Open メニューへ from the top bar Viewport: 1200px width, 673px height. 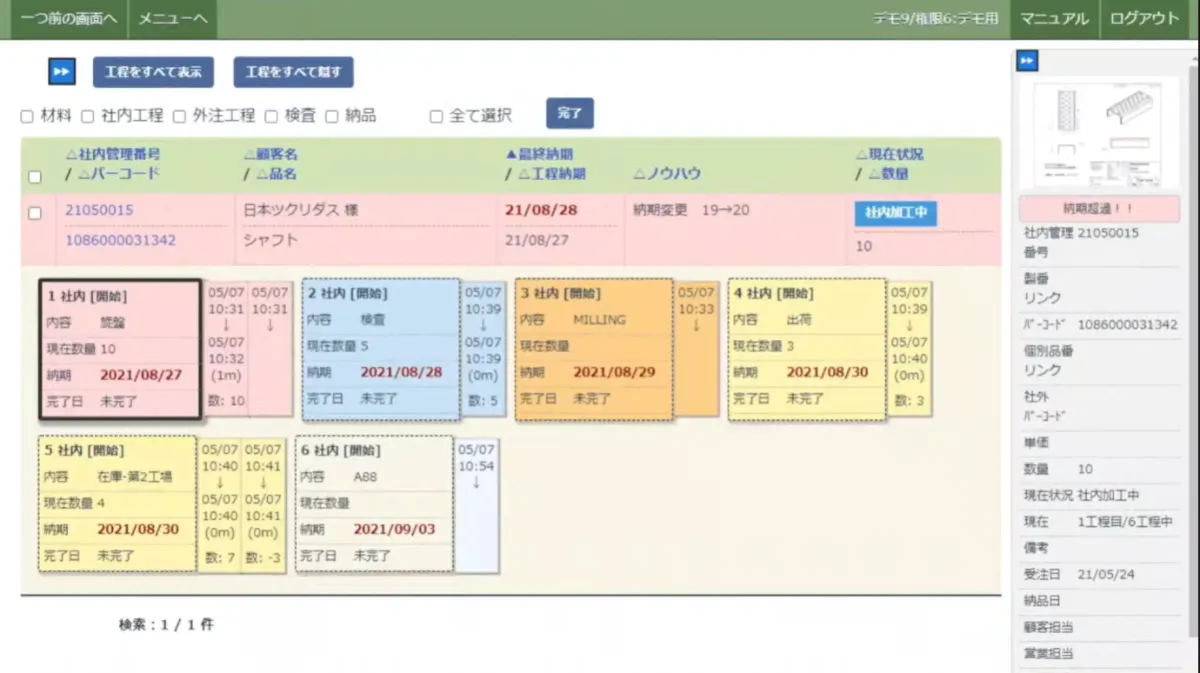tap(172, 18)
